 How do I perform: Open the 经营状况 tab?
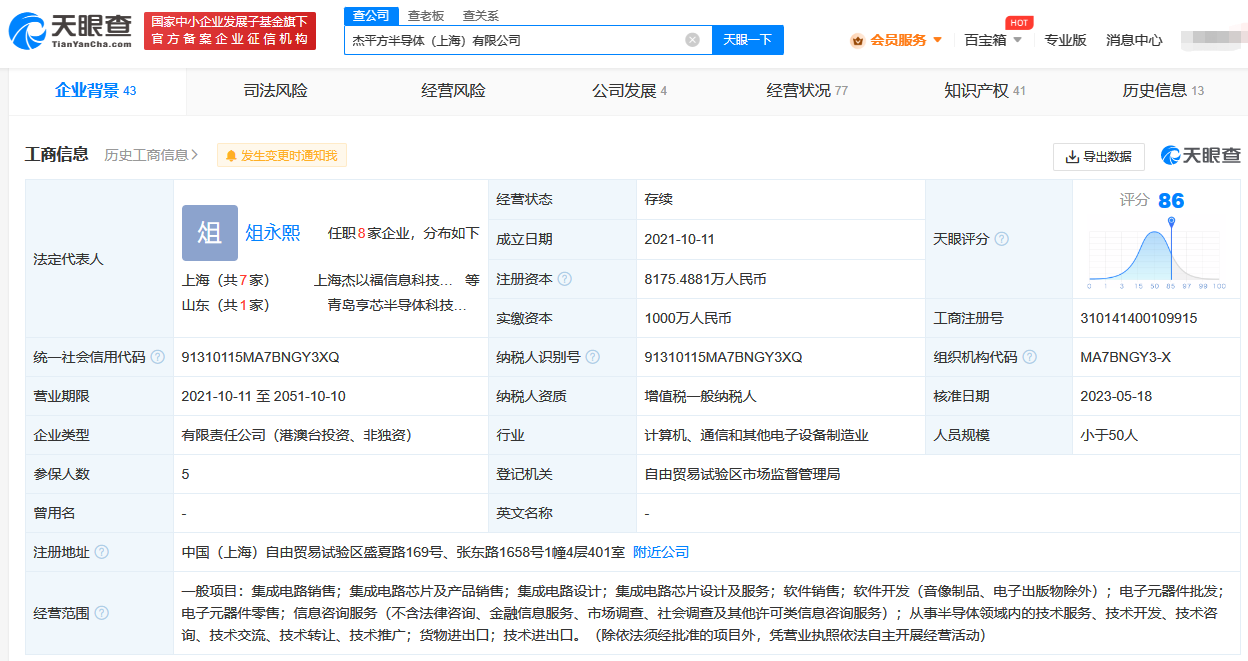[806, 91]
